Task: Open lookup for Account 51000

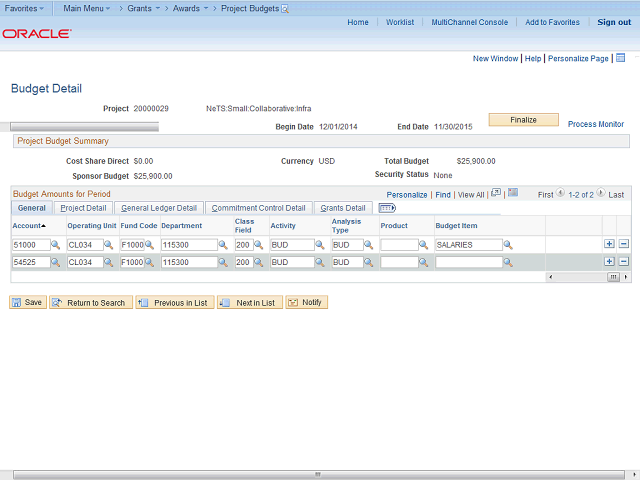Action: click(56, 245)
